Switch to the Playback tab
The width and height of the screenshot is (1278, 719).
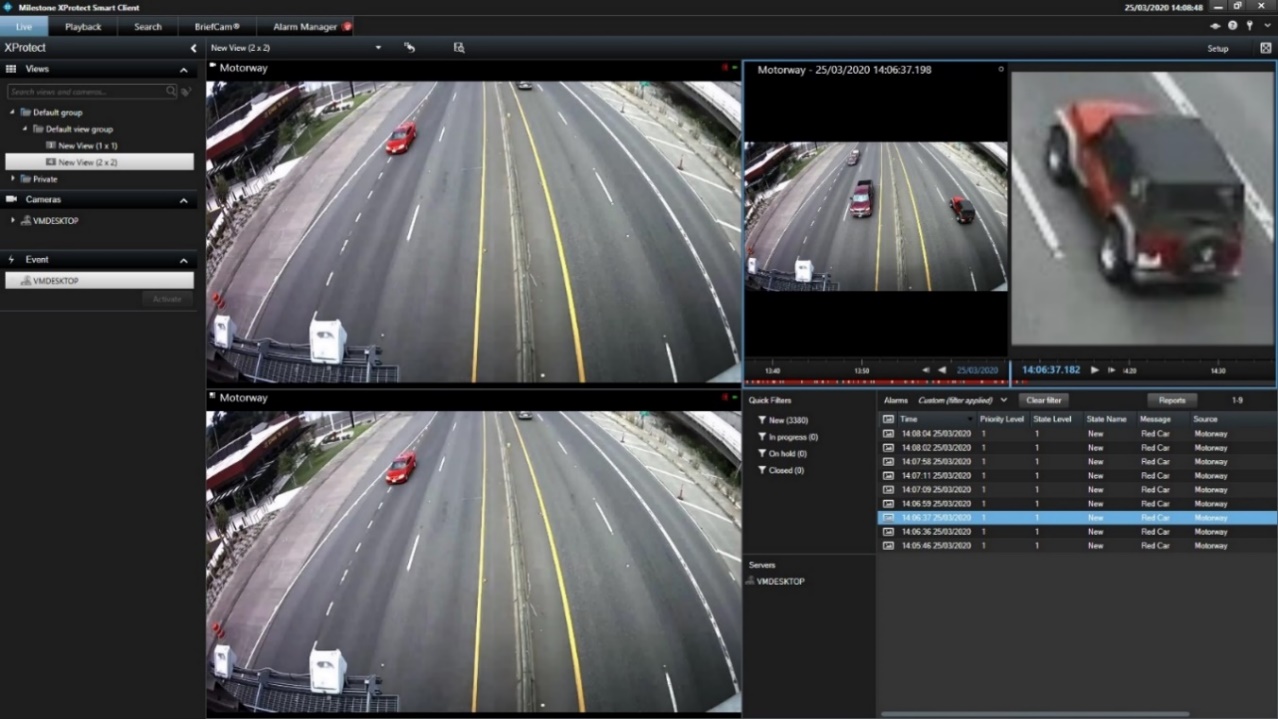coord(83,27)
